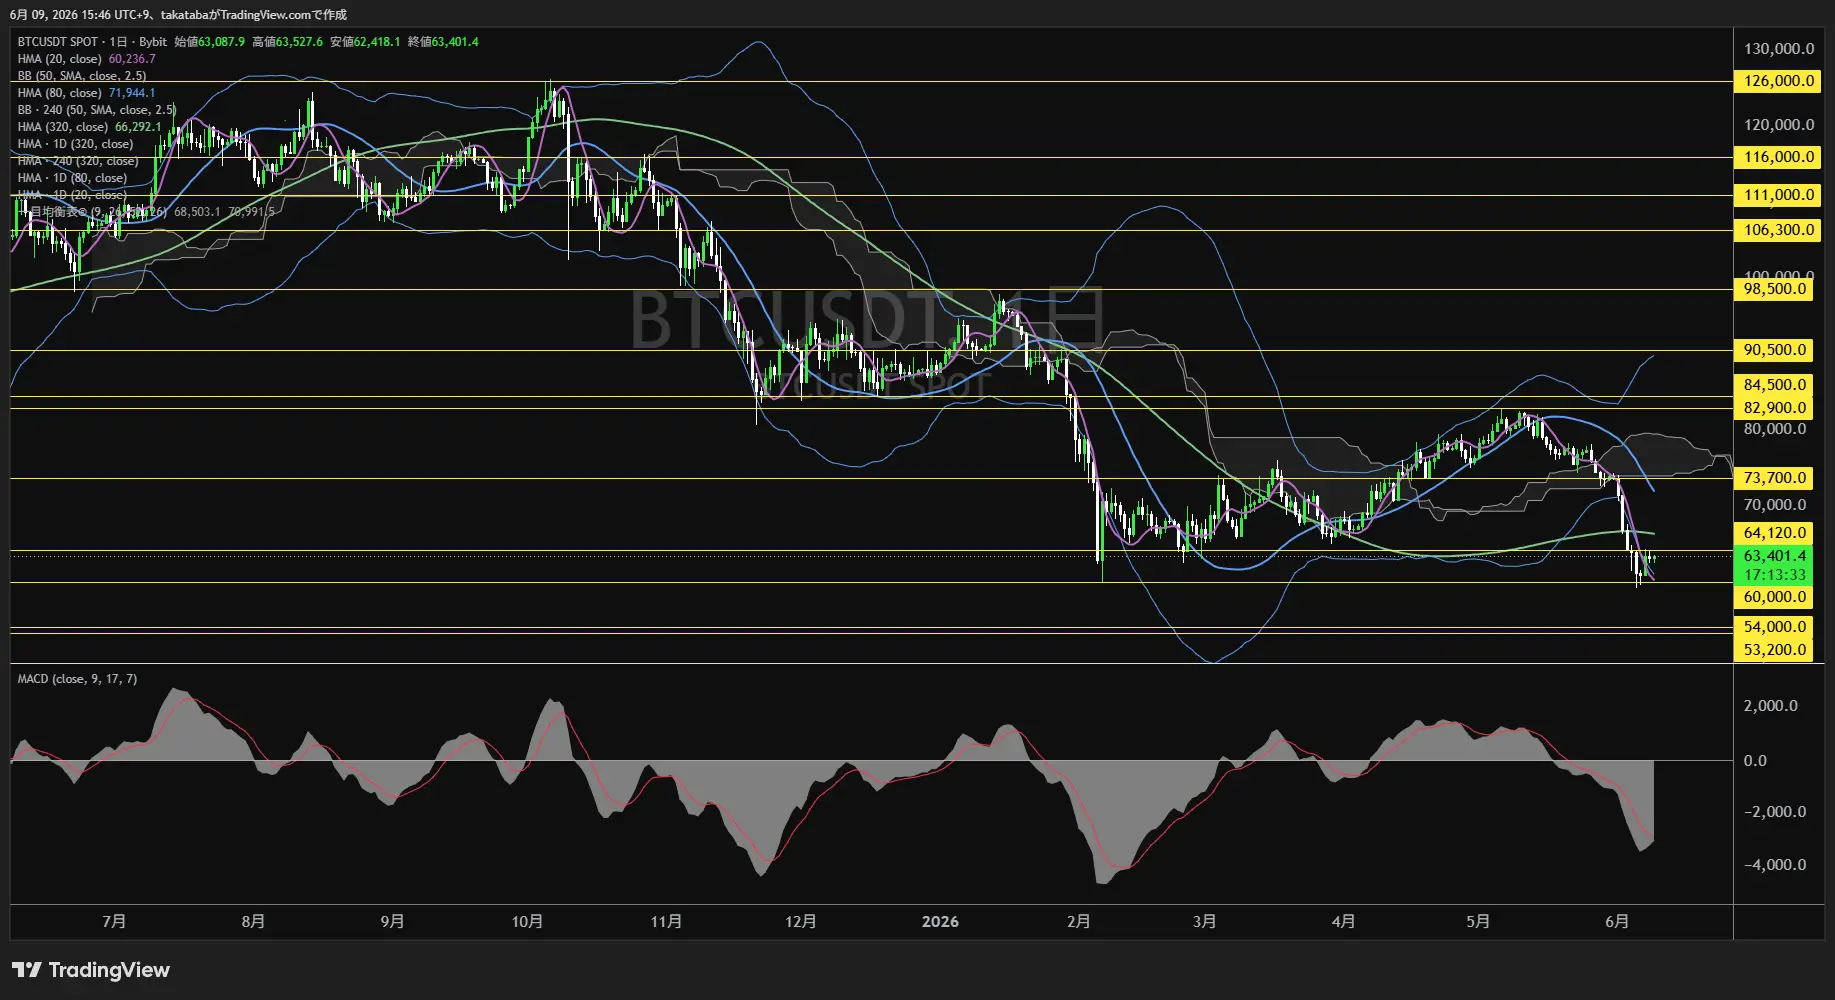
Task: Click the 84,500.0 yellow price label
Action: tap(1775, 385)
